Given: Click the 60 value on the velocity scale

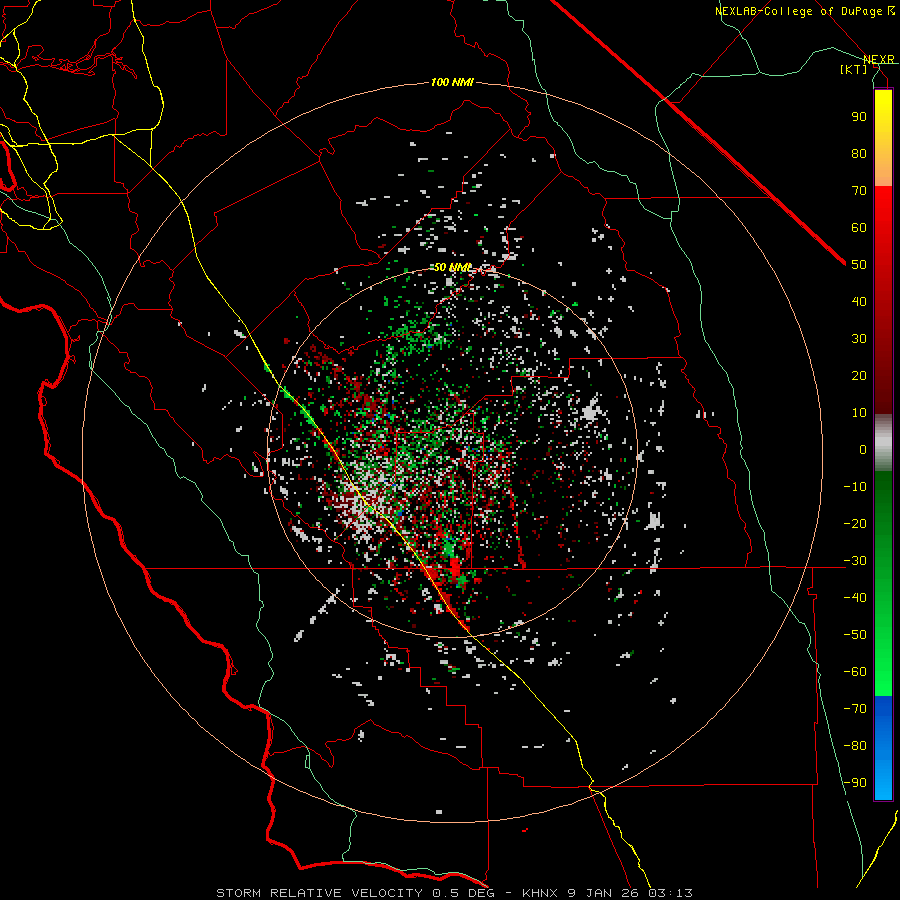Looking at the screenshot, I should point(859,227).
